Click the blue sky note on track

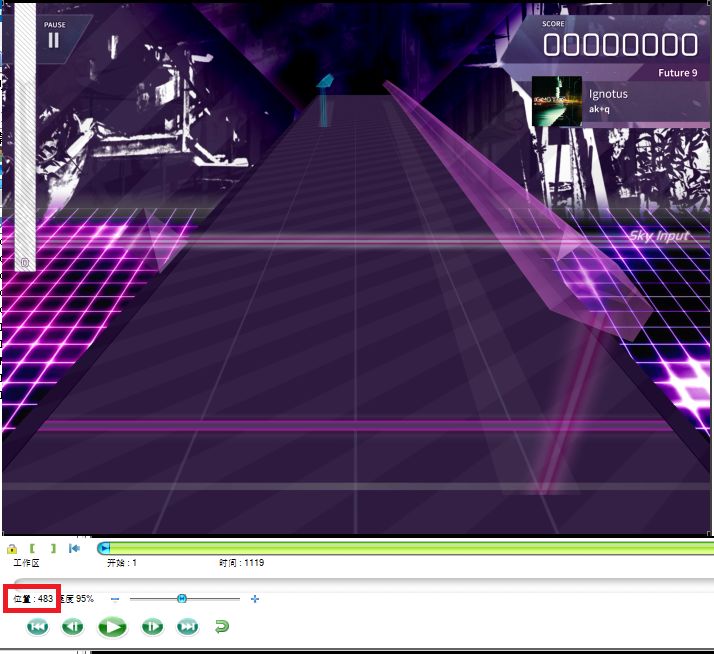click(324, 83)
